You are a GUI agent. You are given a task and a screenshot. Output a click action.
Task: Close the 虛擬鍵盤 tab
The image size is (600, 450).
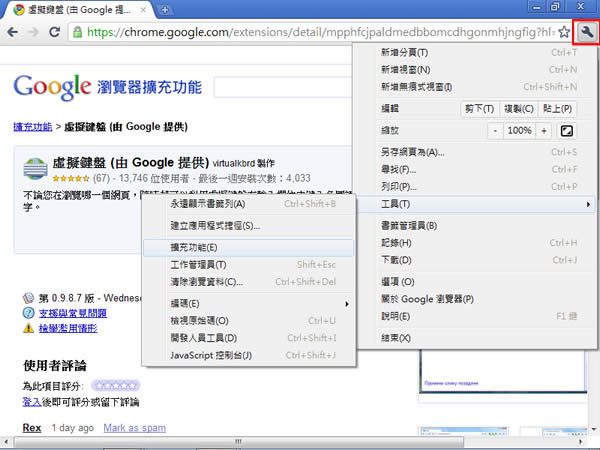click(x=143, y=10)
